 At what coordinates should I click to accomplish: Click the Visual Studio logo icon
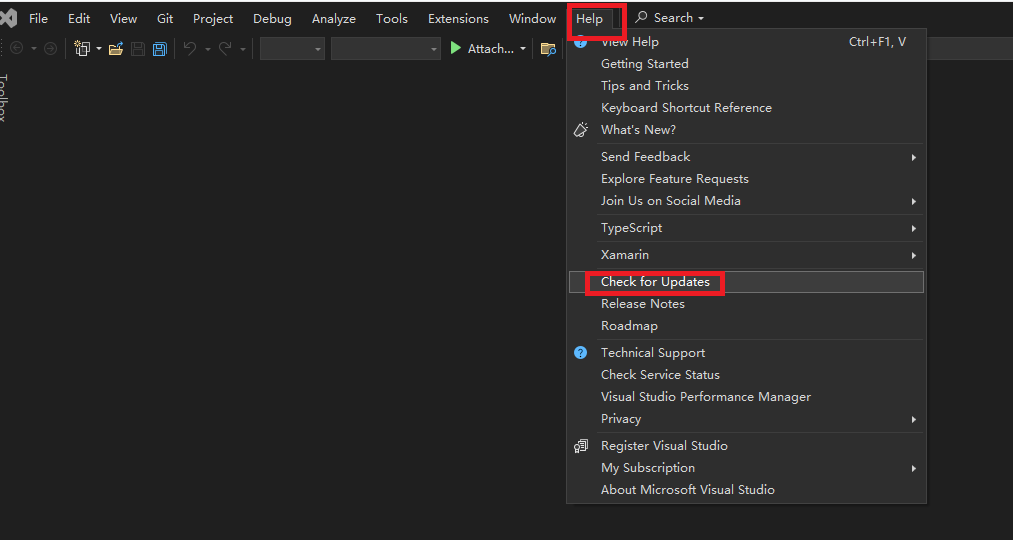pyautogui.click(x=8, y=18)
